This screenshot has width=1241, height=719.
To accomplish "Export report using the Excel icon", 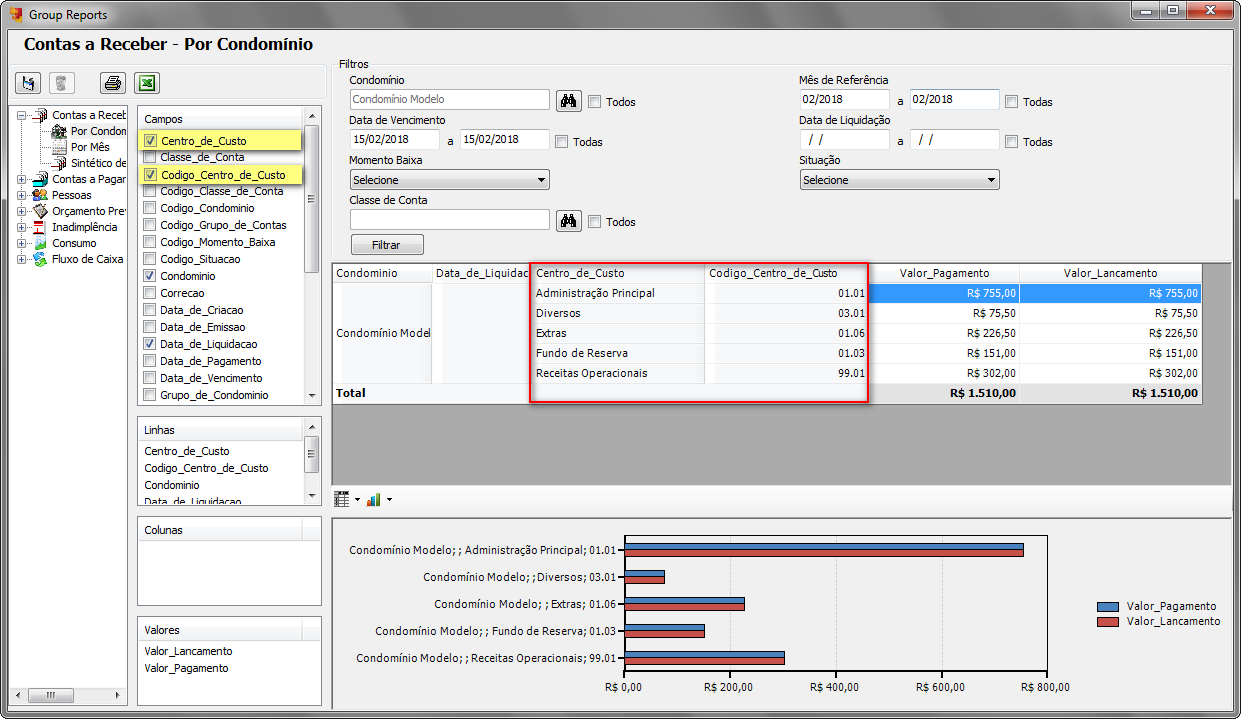I will click(147, 83).
